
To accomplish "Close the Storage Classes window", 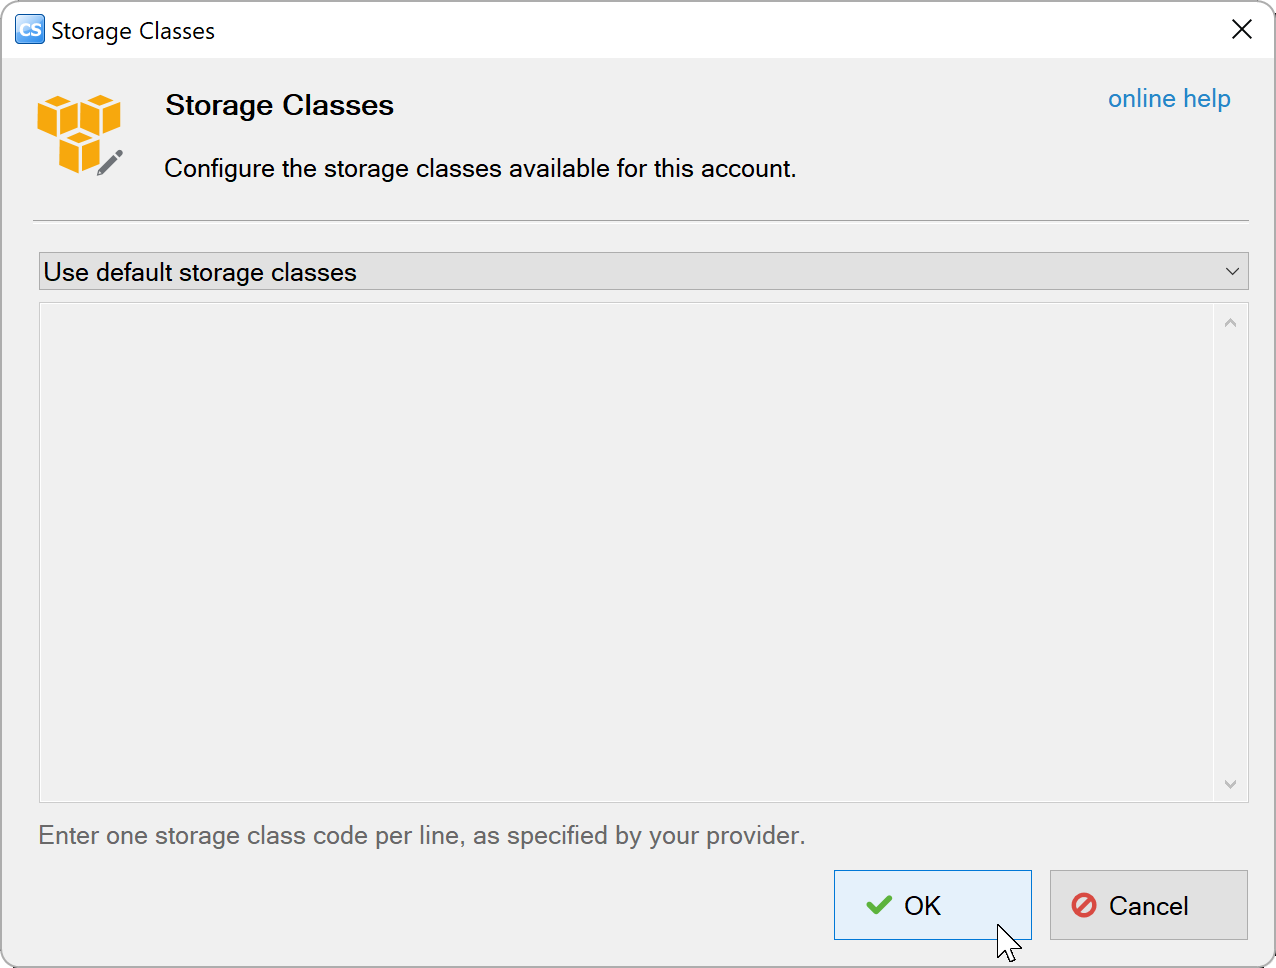I will [1242, 30].
